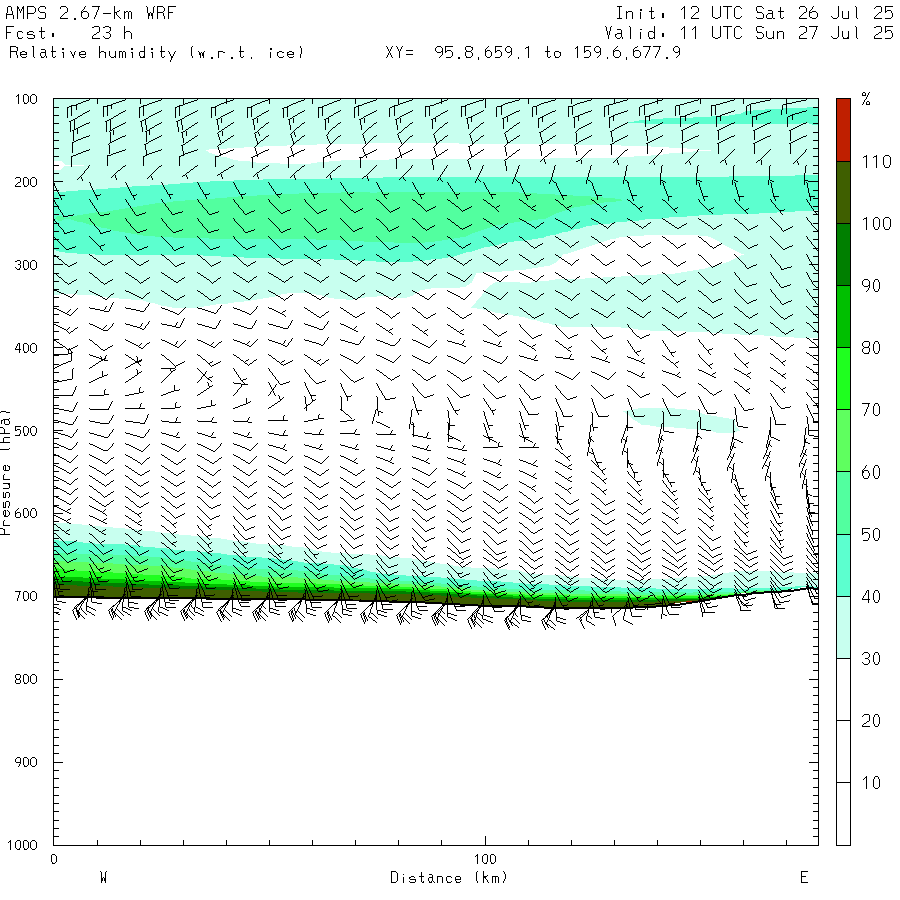This screenshot has height=900, width=900.
Task: Click the colorbar label "30"
Action: (x=871, y=658)
